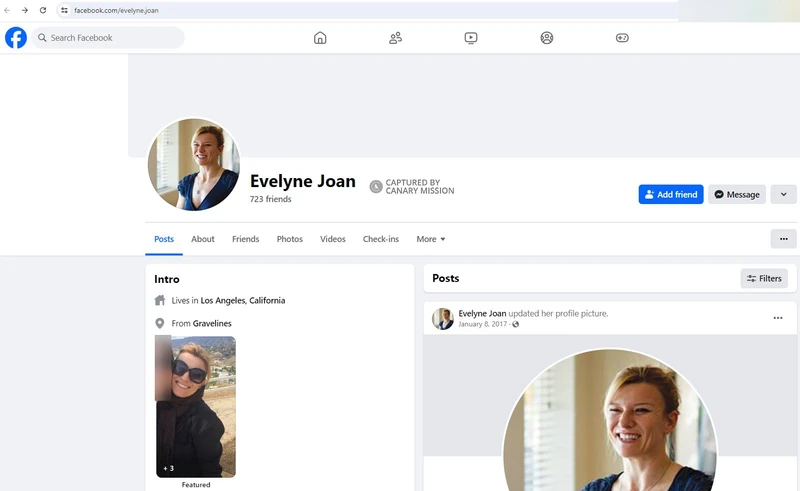Viewport: 800px width, 491px height.
Task: Switch to the Photos tab
Action: click(289, 239)
